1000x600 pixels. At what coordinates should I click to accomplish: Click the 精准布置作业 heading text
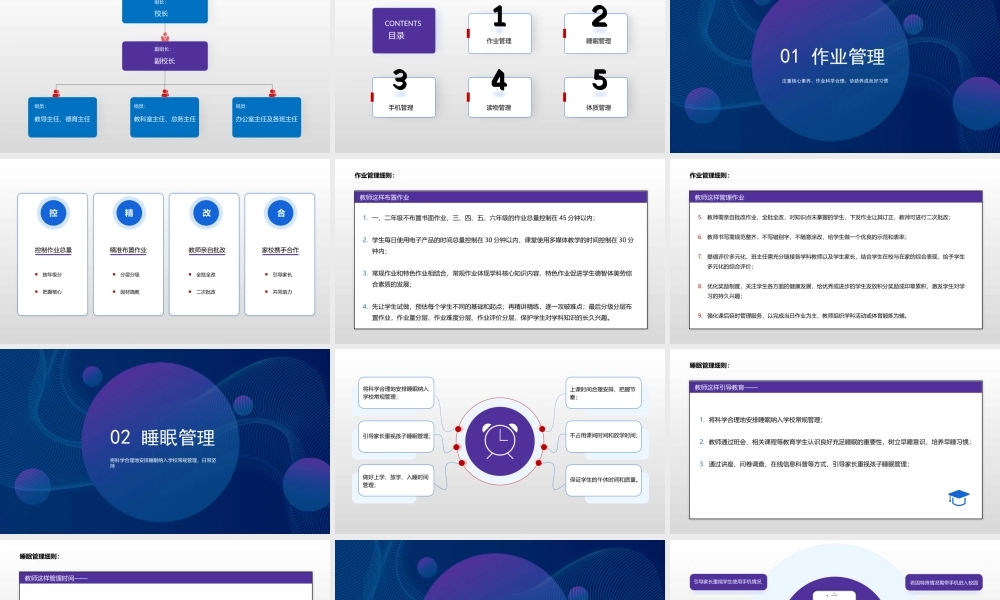tap(128, 250)
